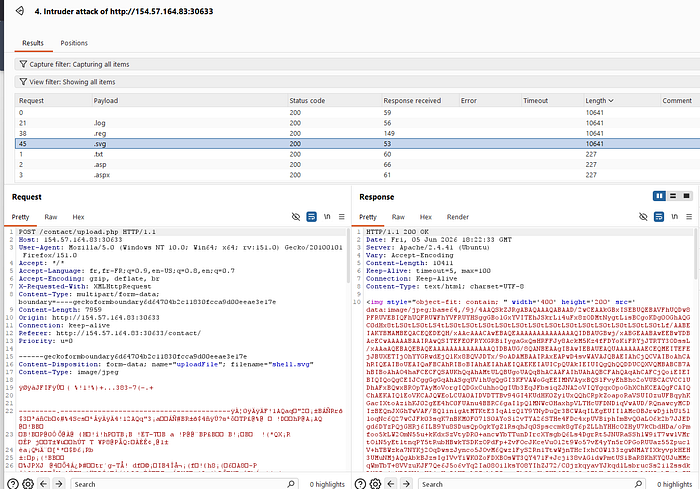Toggle hide non-printable characters in Response panel

[x=643, y=217]
